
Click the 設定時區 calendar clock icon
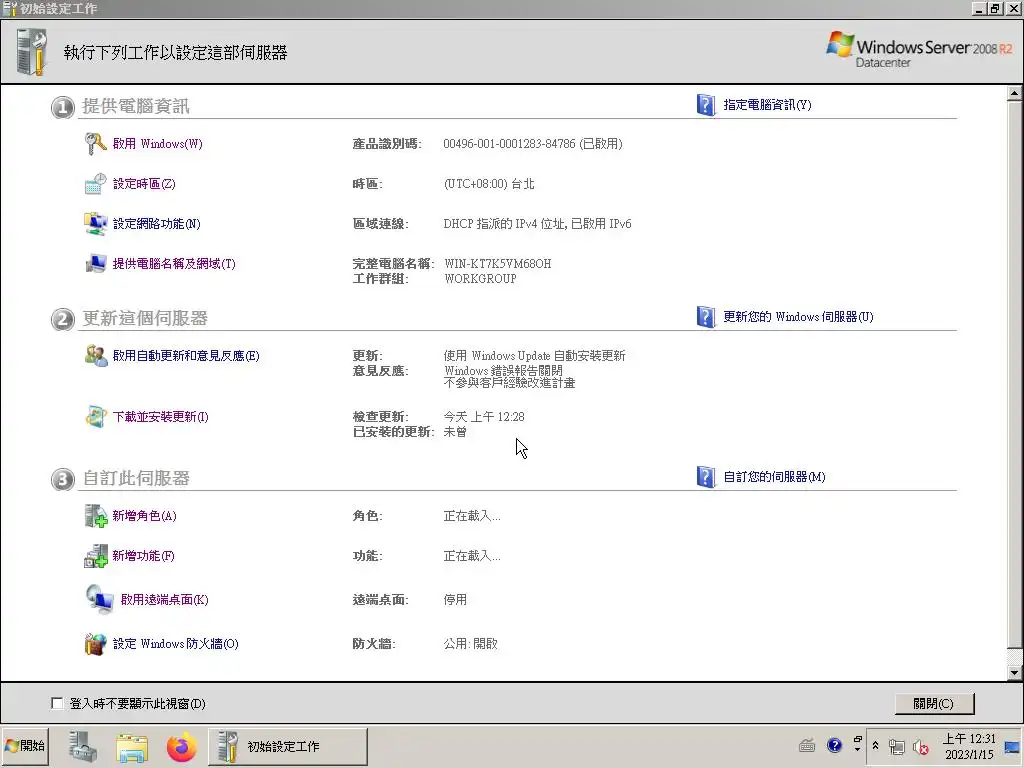[95, 184]
